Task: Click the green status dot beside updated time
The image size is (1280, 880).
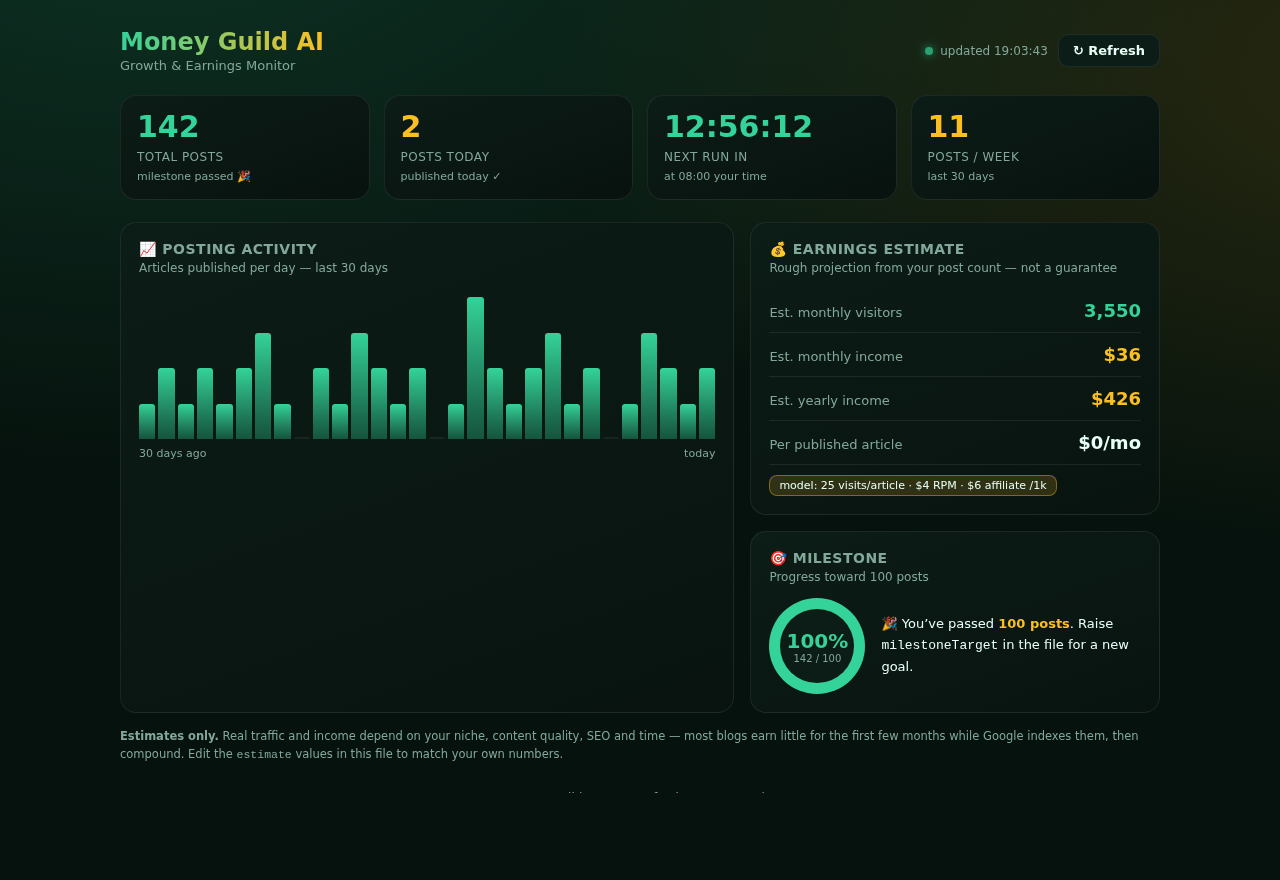Action: [x=929, y=51]
